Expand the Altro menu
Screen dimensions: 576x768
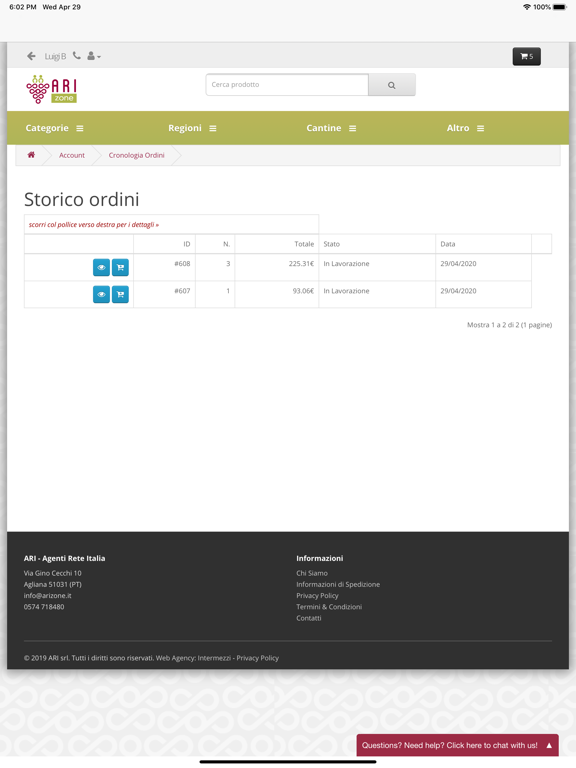pos(465,128)
